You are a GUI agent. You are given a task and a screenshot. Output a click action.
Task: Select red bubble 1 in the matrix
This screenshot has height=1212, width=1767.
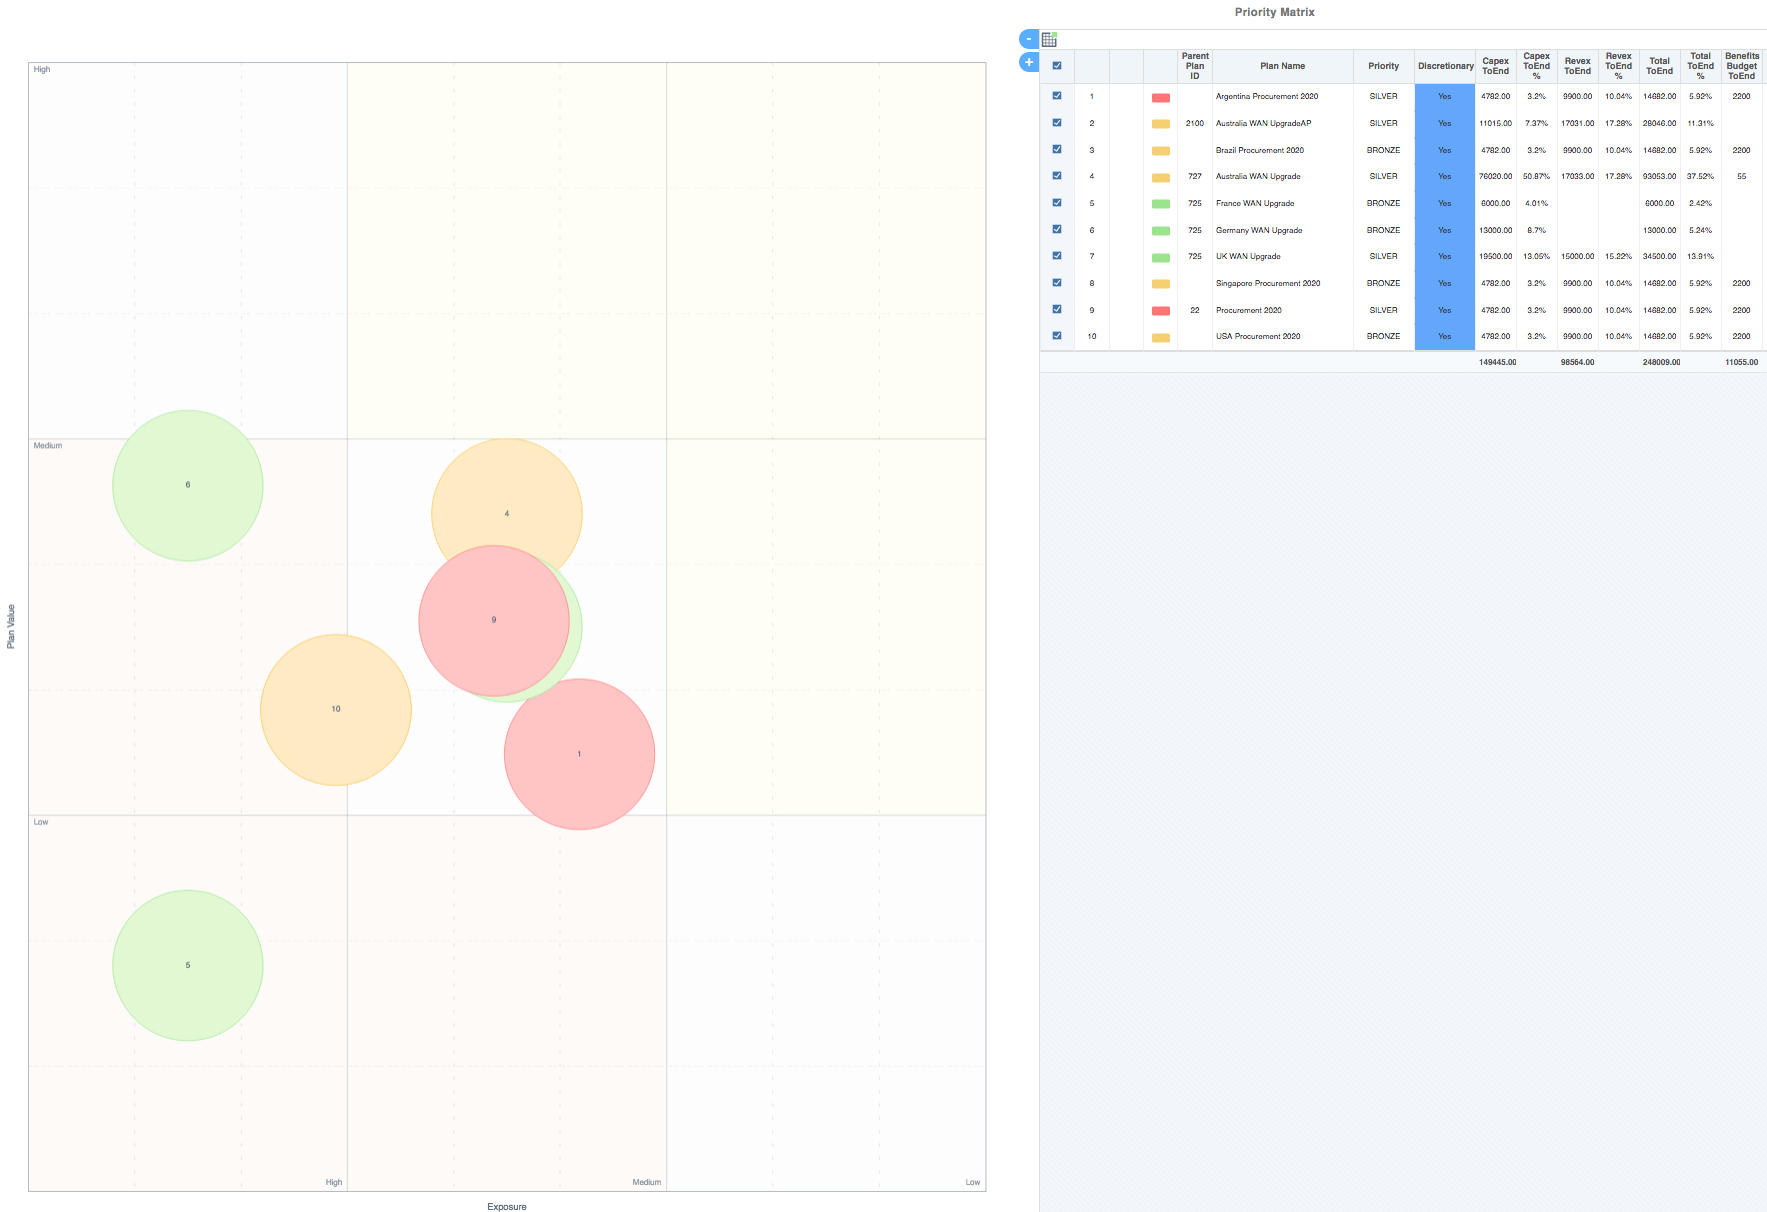[580, 755]
